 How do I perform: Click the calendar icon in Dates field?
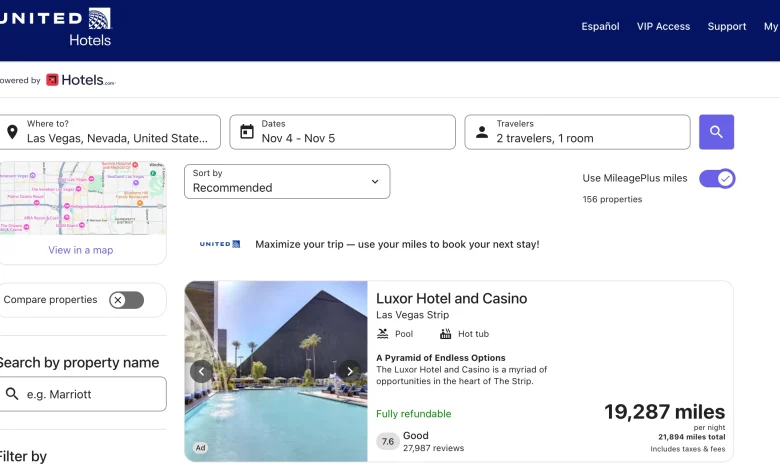tap(247, 132)
